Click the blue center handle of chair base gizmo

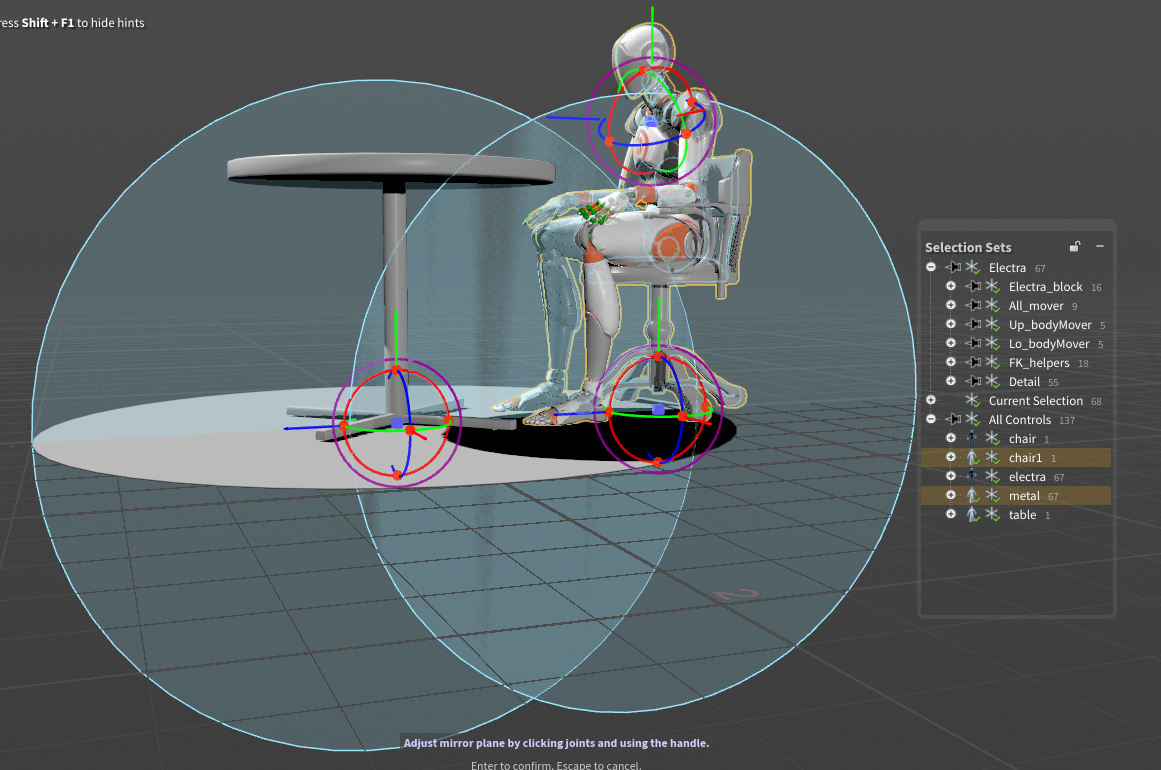(658, 409)
